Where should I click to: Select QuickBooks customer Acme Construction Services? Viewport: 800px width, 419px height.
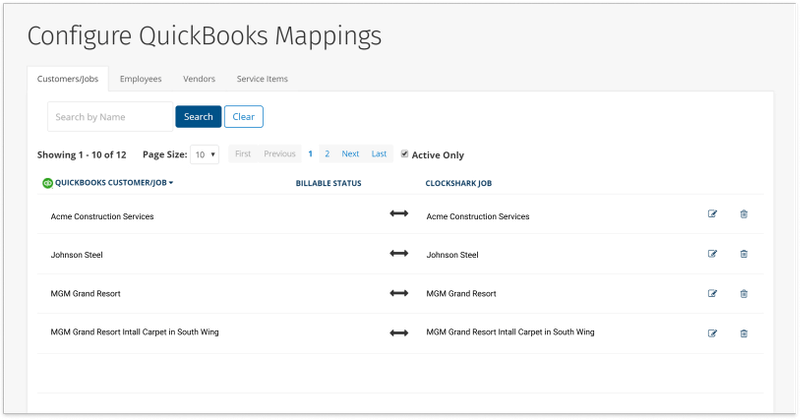pos(102,216)
